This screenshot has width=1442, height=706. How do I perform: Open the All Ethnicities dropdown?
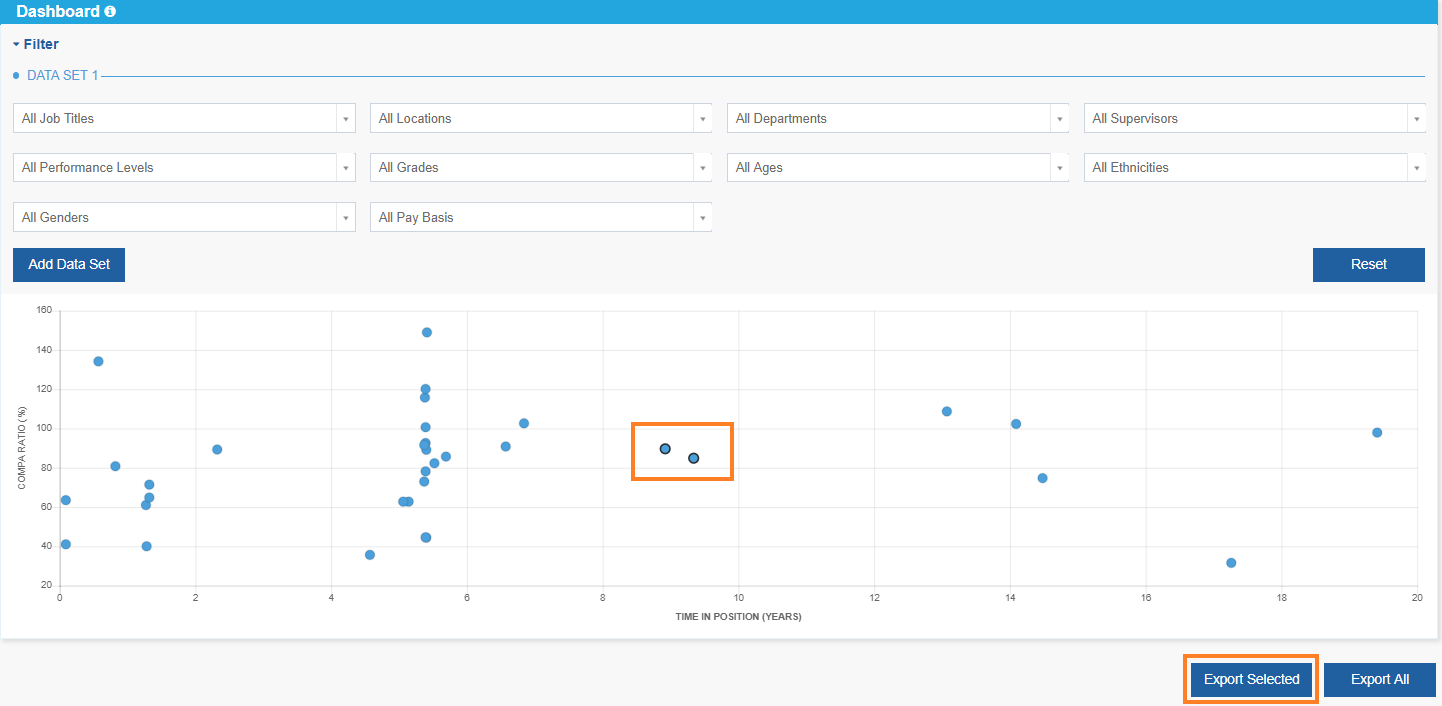(x=1416, y=167)
